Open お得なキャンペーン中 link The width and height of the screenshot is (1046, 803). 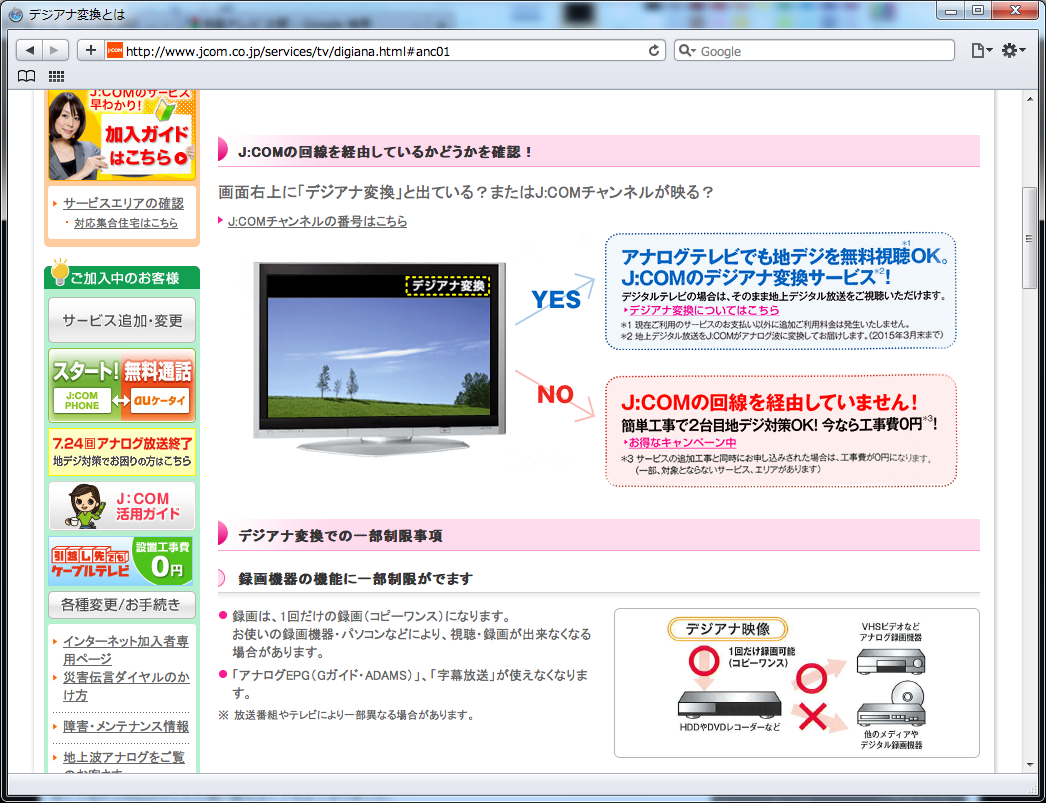click(x=682, y=442)
